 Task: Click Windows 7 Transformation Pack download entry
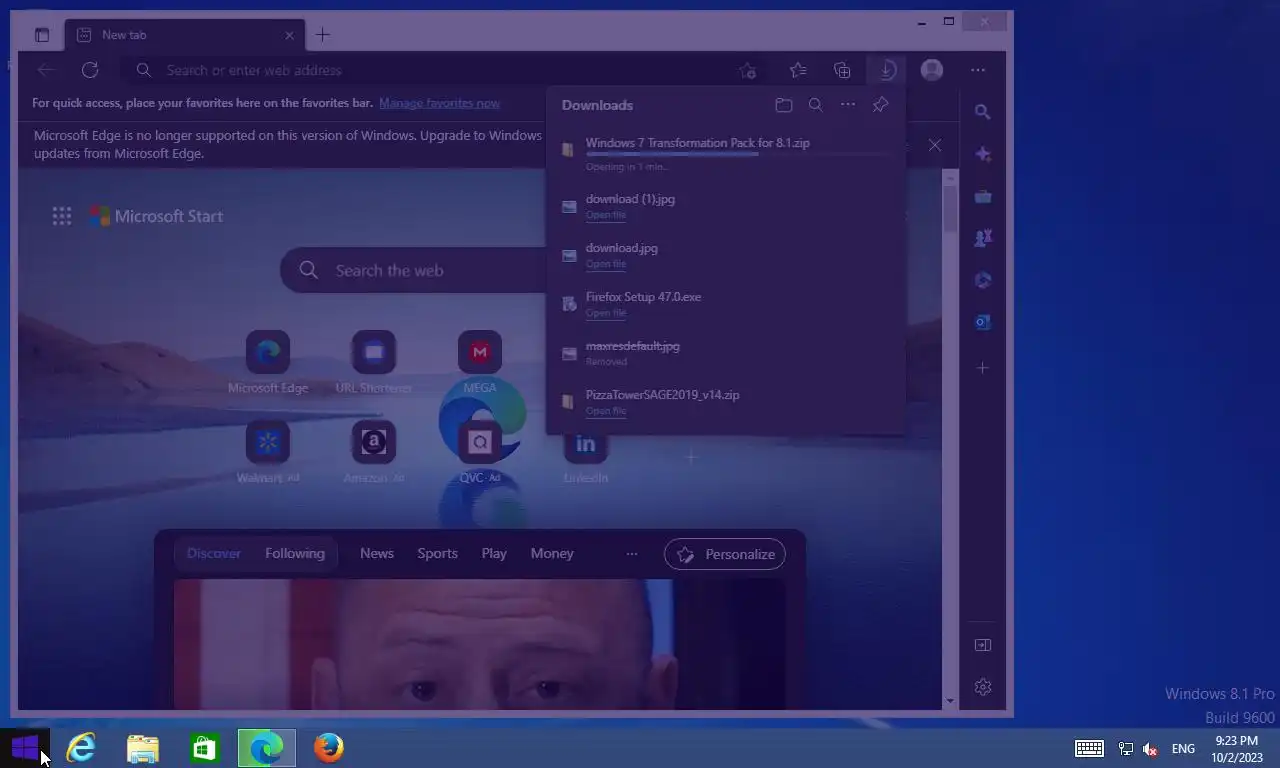[725, 152]
